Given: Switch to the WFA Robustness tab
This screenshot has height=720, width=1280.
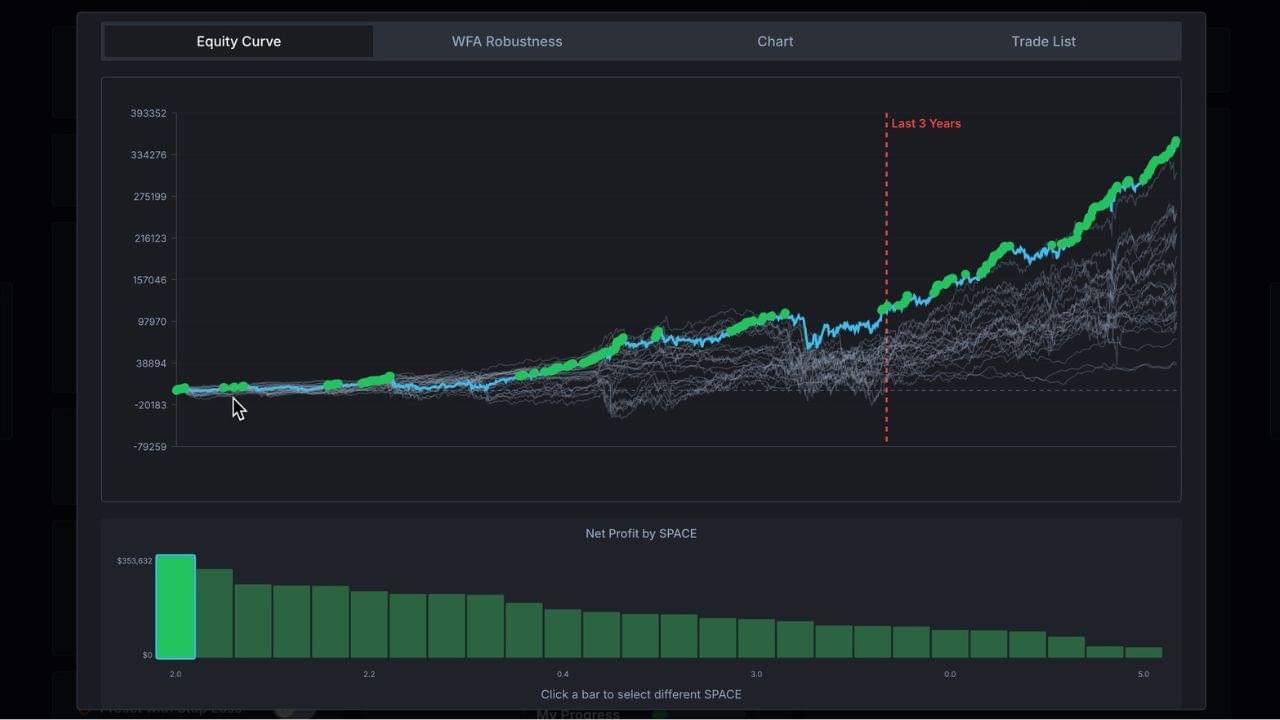Looking at the screenshot, I should tap(507, 41).
